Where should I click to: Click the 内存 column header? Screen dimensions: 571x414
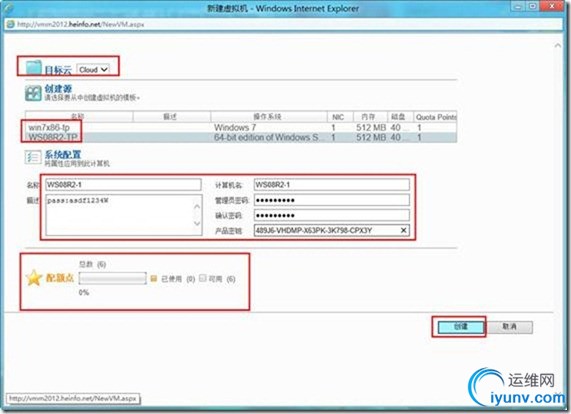tap(370, 117)
